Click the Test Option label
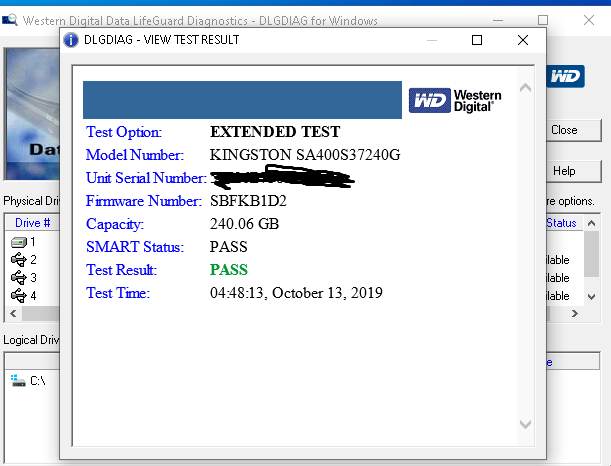This screenshot has width=611, height=466. (x=124, y=132)
